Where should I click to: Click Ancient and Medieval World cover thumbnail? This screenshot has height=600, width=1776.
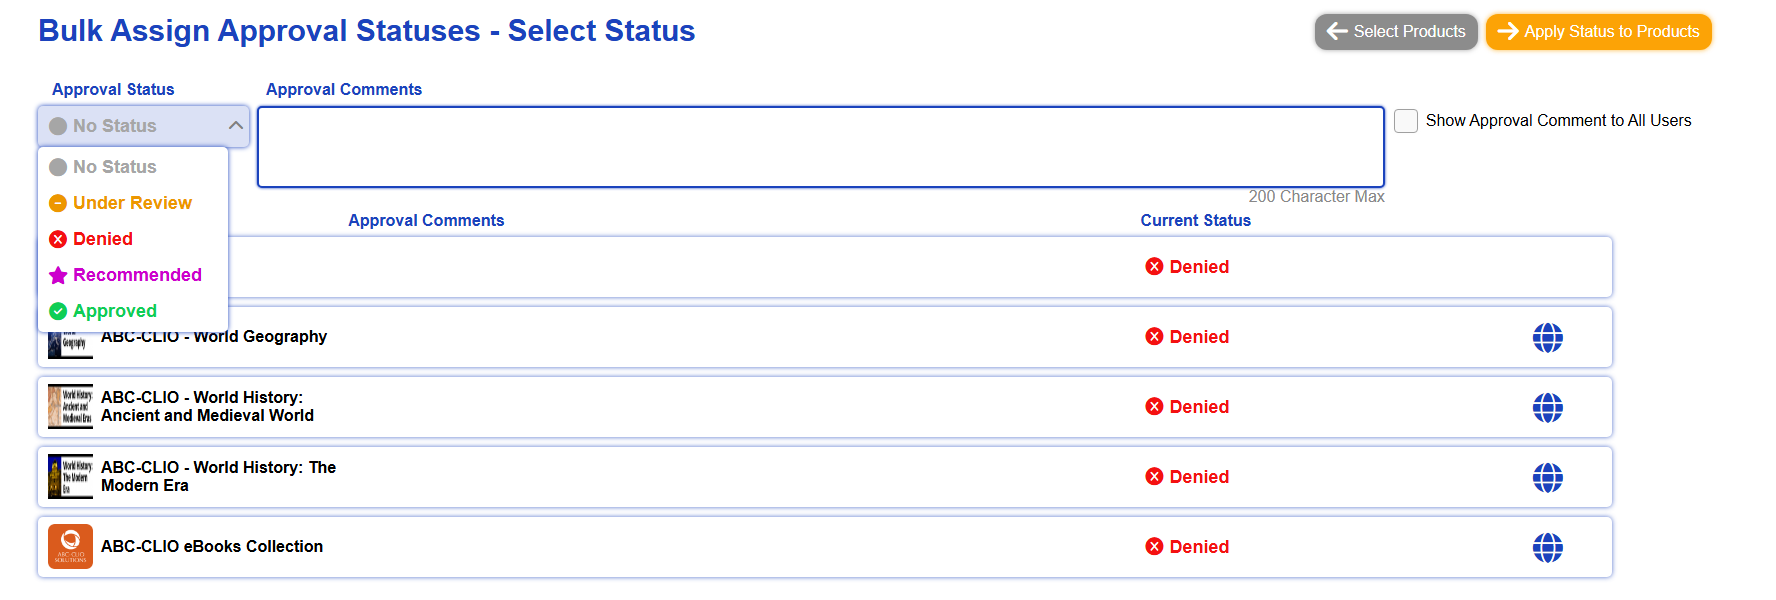(x=70, y=407)
